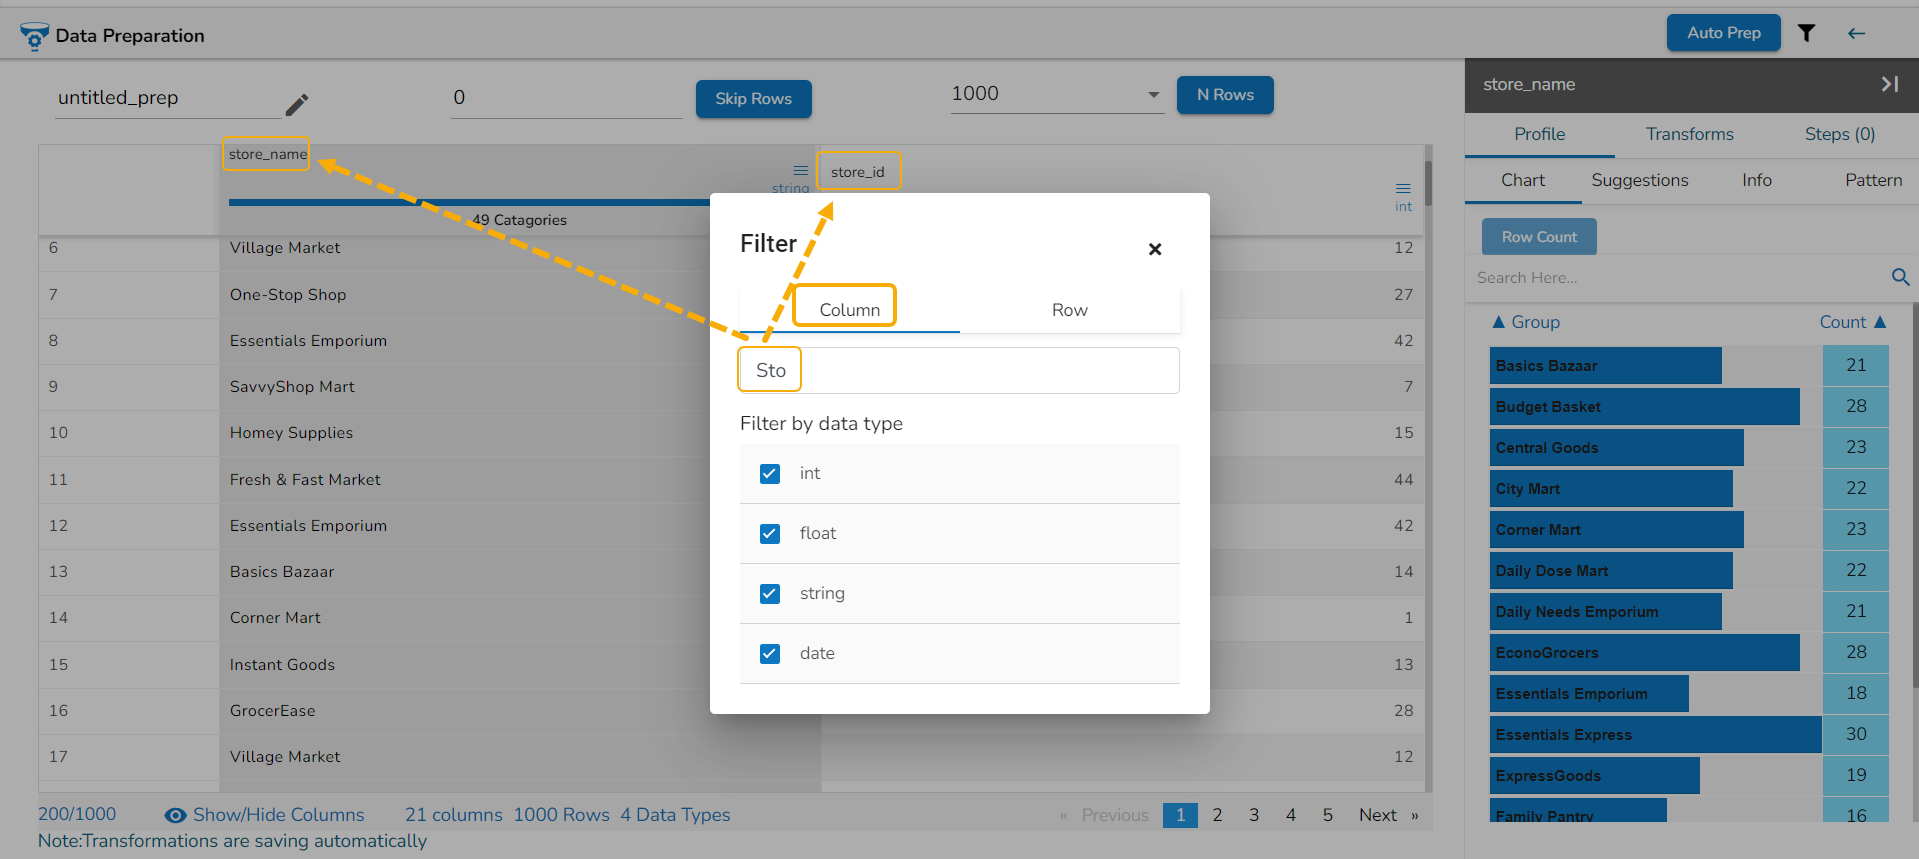Uncheck the float data type checkbox
The height and width of the screenshot is (859, 1919).
coord(770,533)
